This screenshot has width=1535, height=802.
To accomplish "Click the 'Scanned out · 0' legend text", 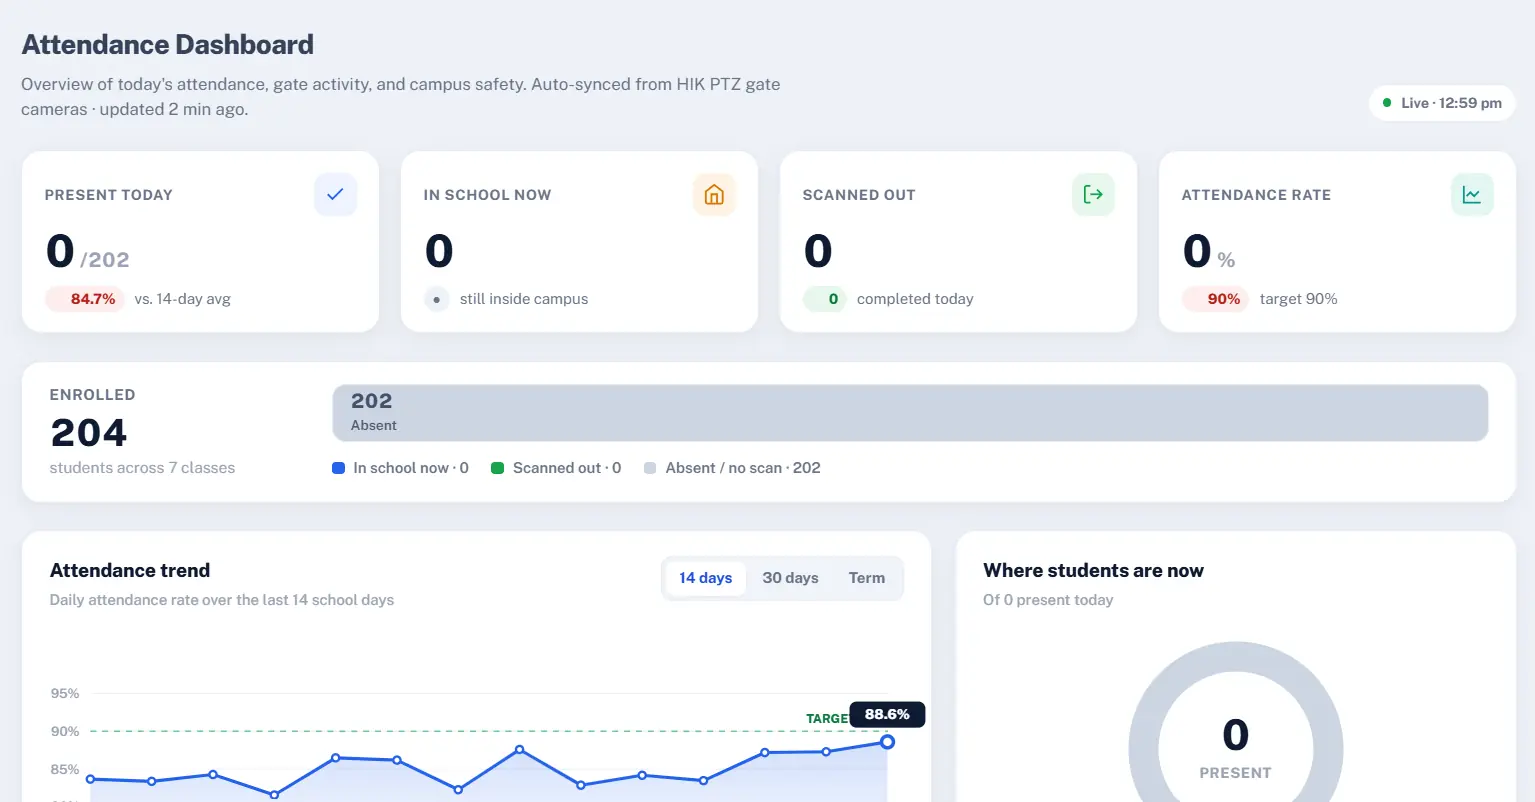I will [x=567, y=468].
